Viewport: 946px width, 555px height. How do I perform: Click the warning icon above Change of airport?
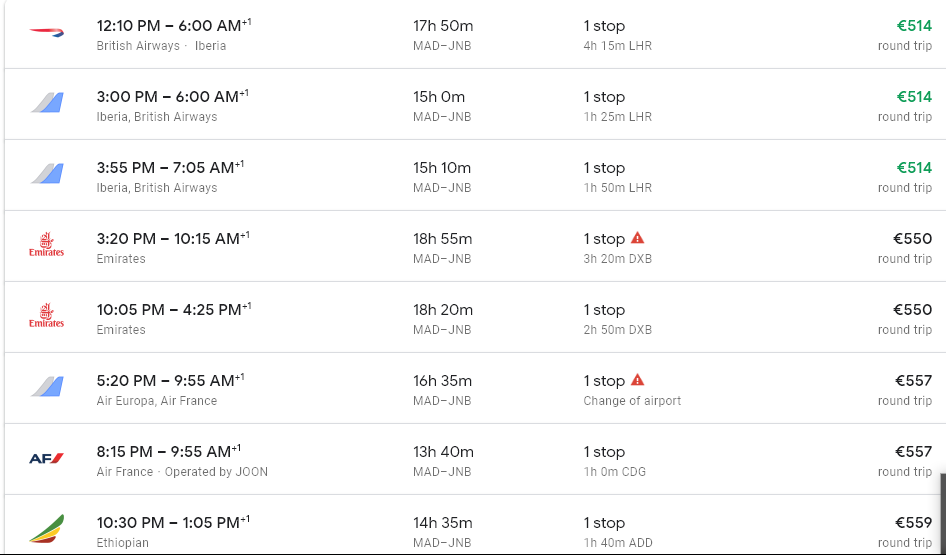tap(638, 380)
